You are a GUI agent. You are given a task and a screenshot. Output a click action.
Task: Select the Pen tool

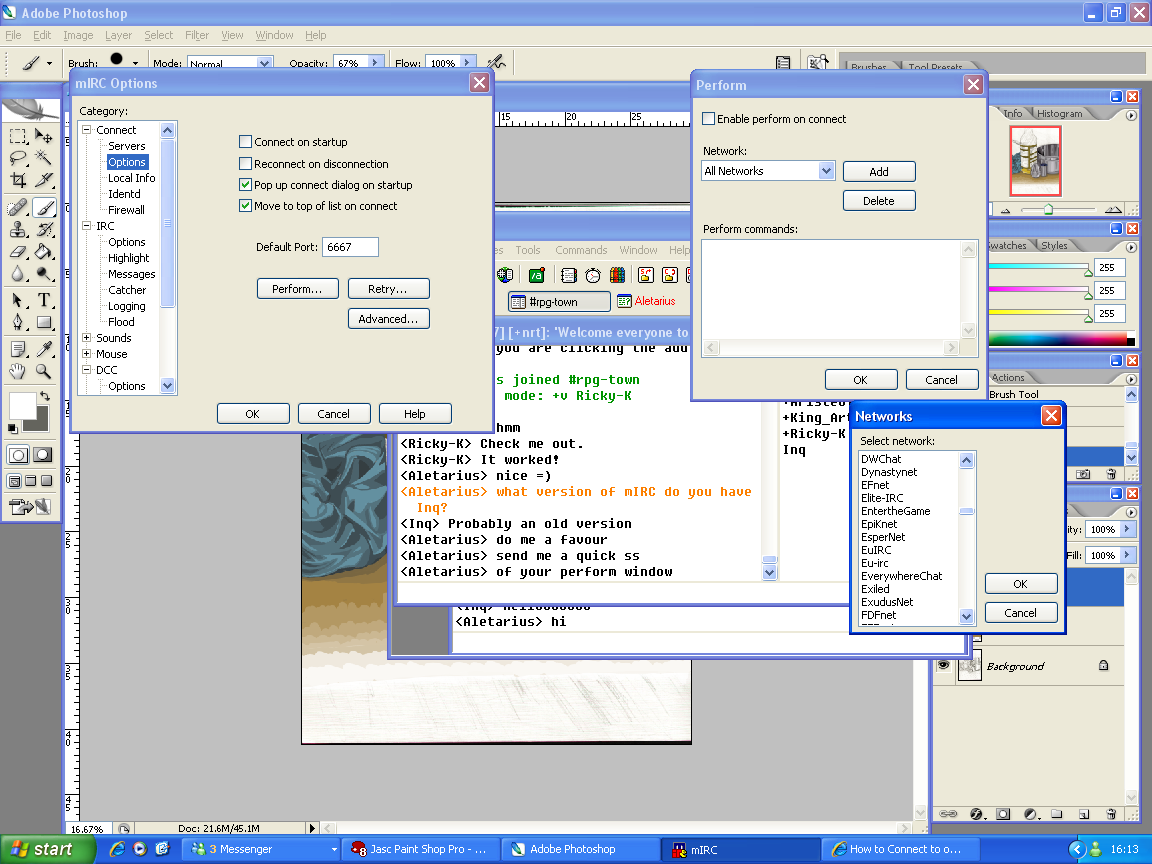tap(18, 322)
